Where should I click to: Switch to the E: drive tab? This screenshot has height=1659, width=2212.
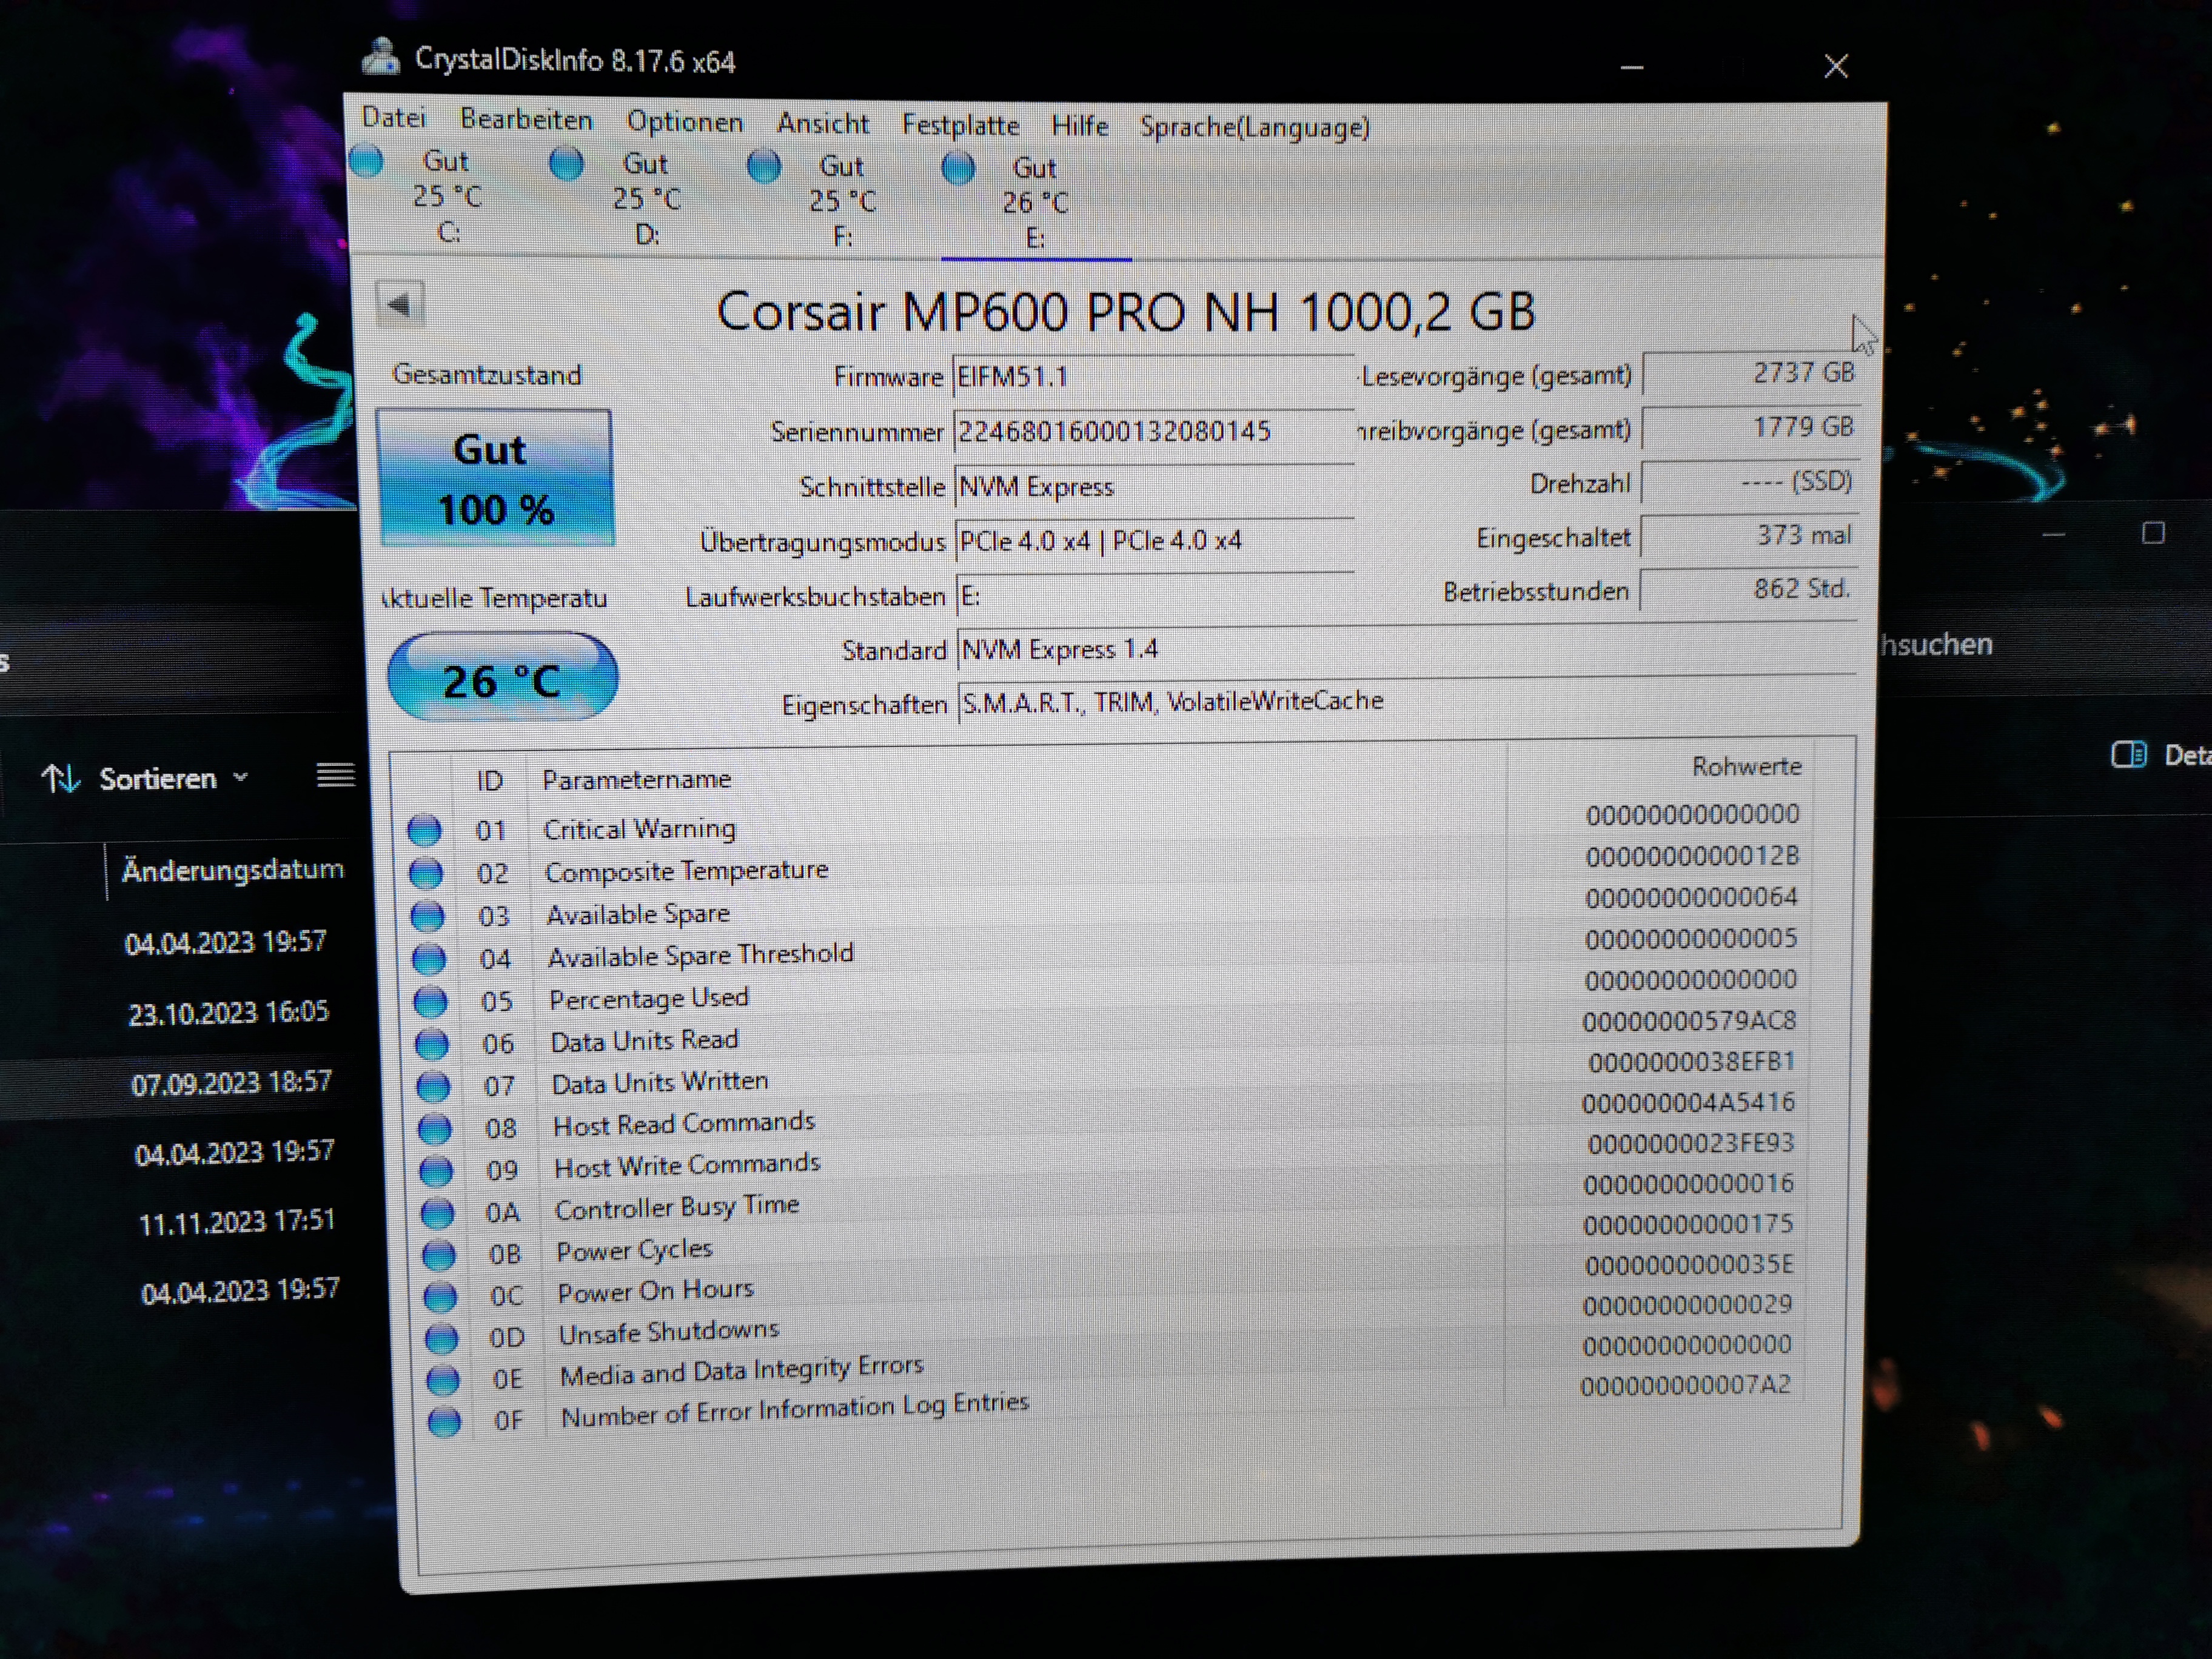[x=1035, y=203]
